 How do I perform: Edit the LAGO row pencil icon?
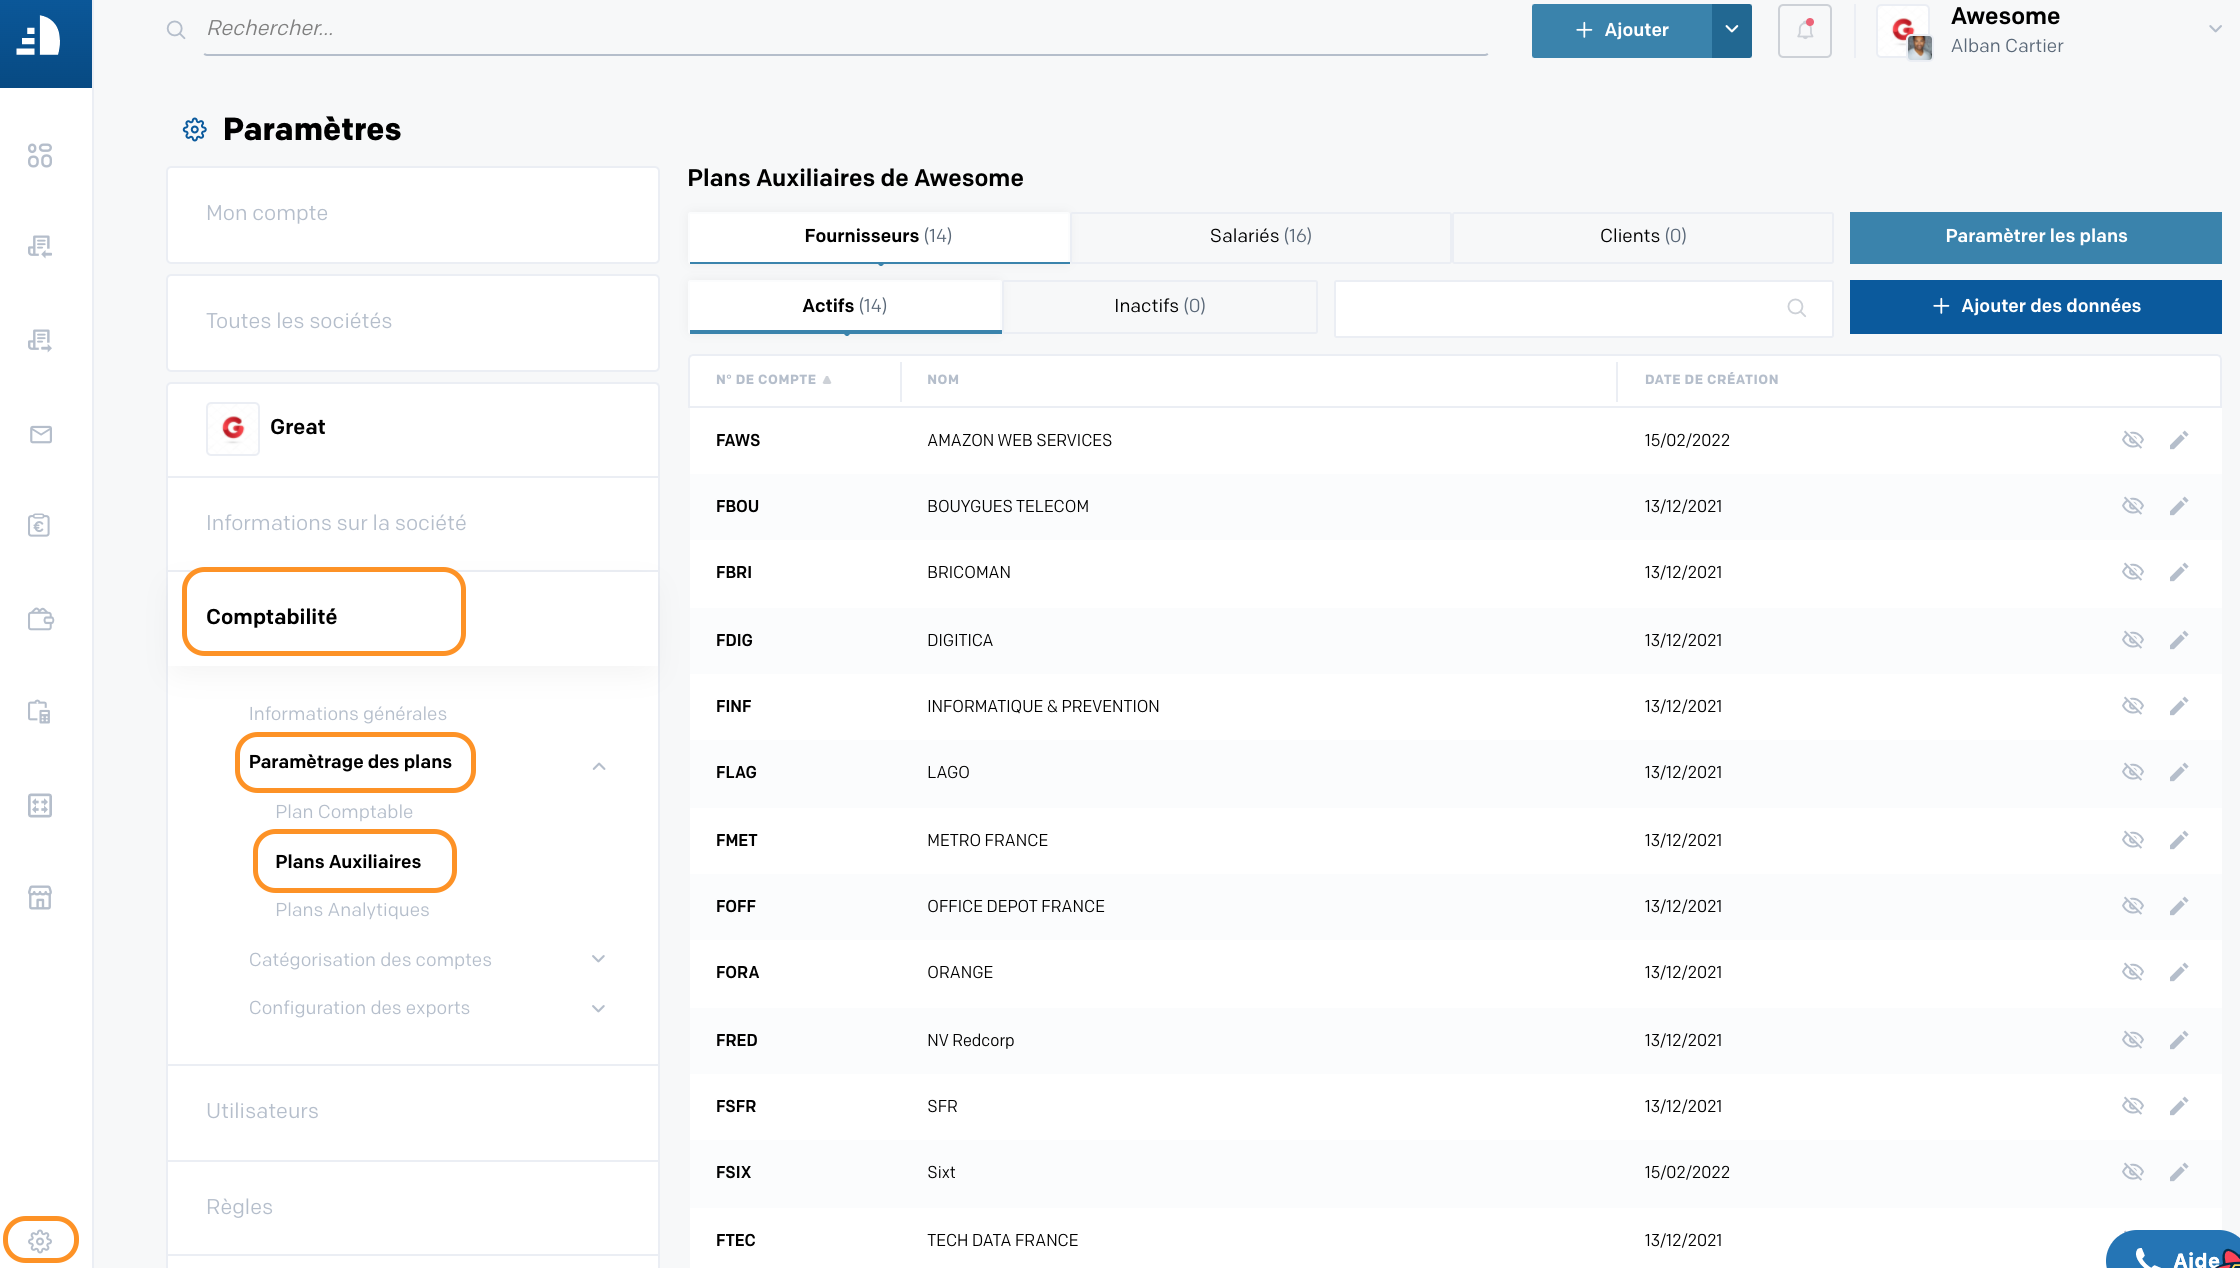pos(2179,772)
